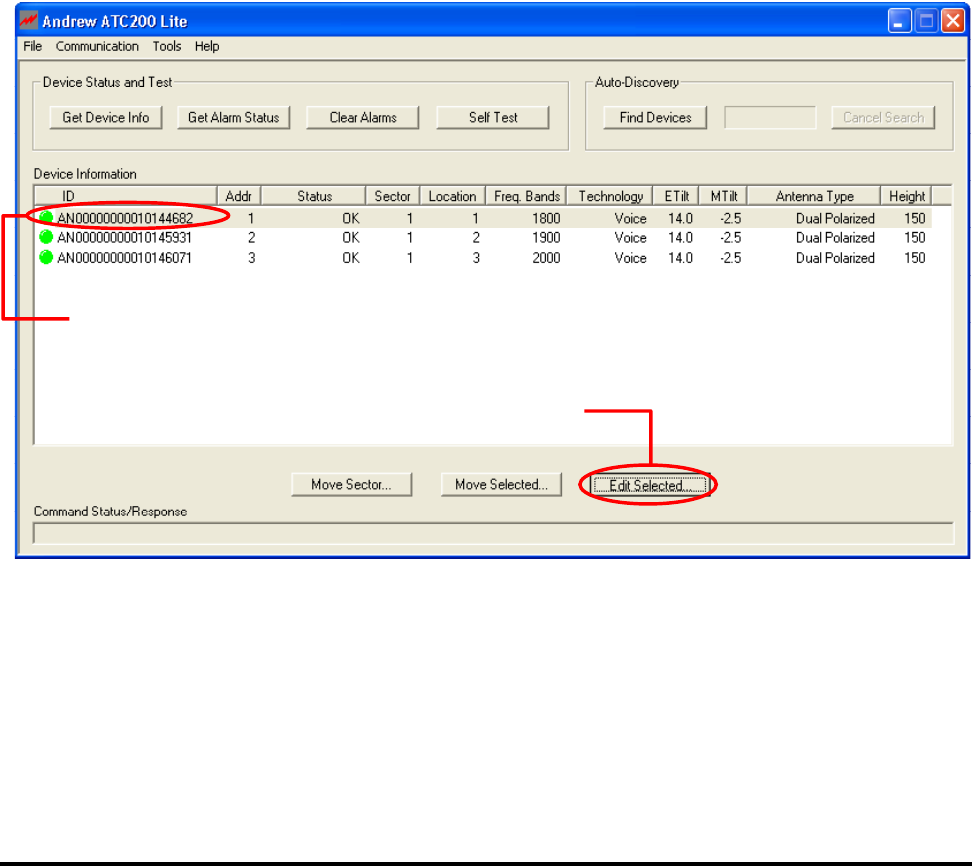Start Find Devices auto-discovery
Image resolution: width=973 pixels, height=866 pixels.
pyautogui.click(x=655, y=117)
